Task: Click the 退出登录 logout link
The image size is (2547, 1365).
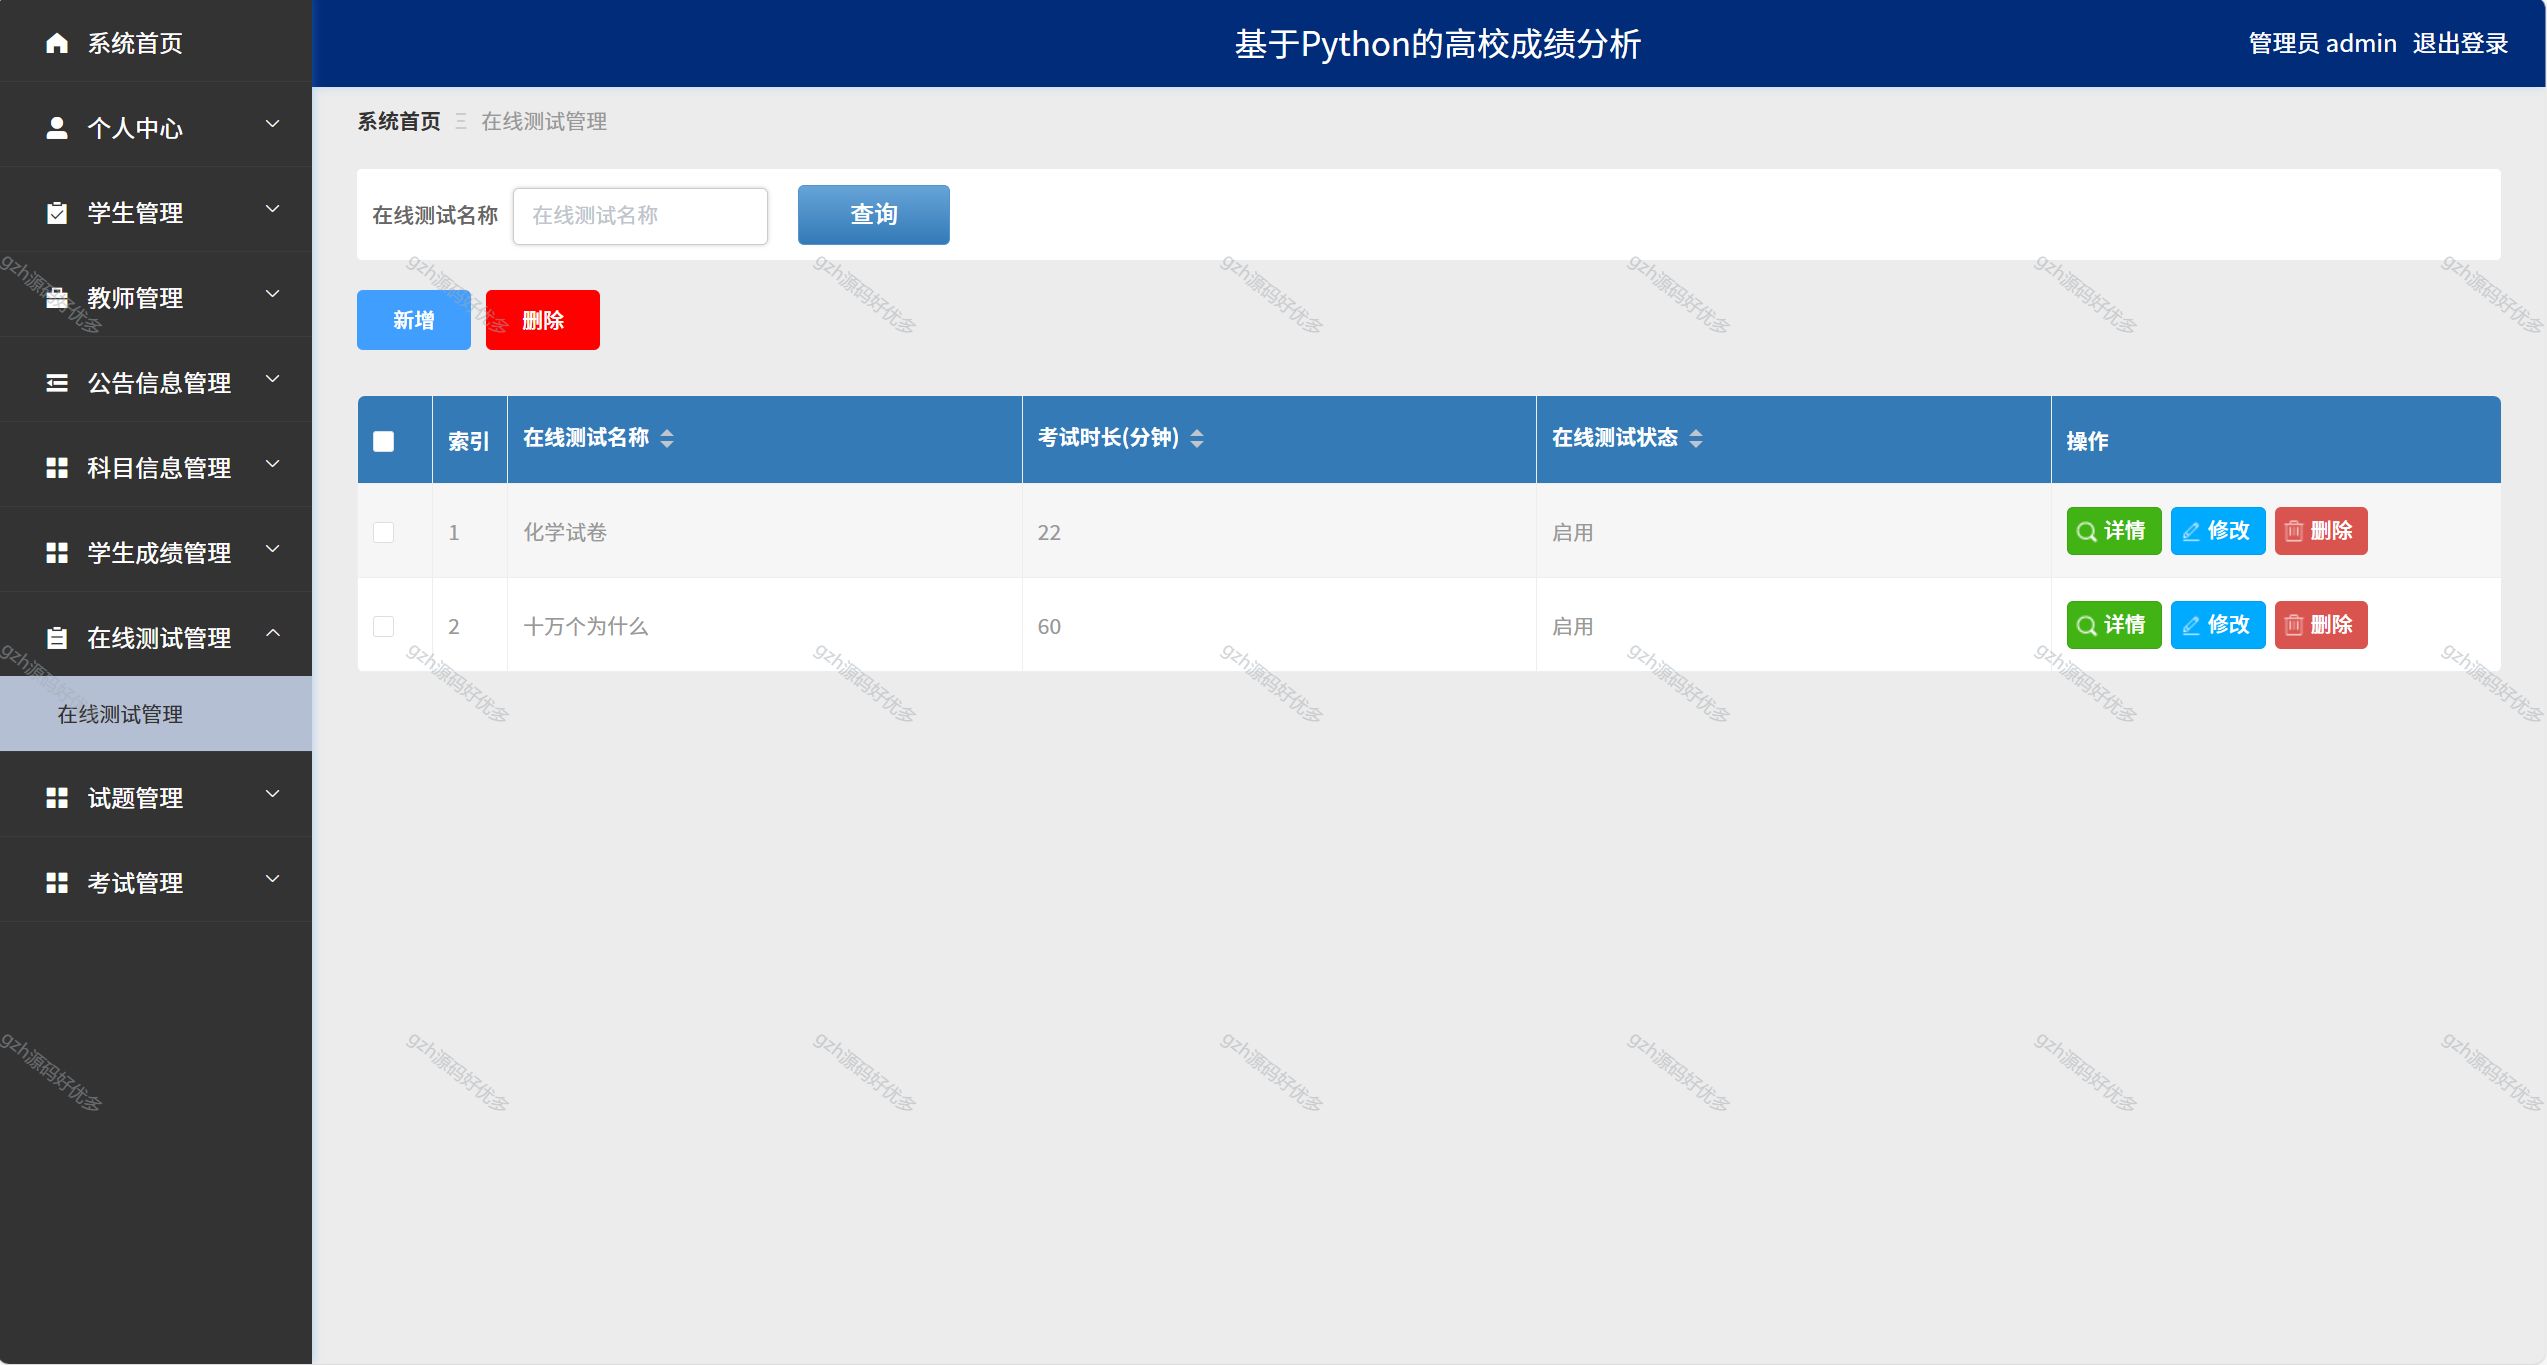Action: point(2459,43)
